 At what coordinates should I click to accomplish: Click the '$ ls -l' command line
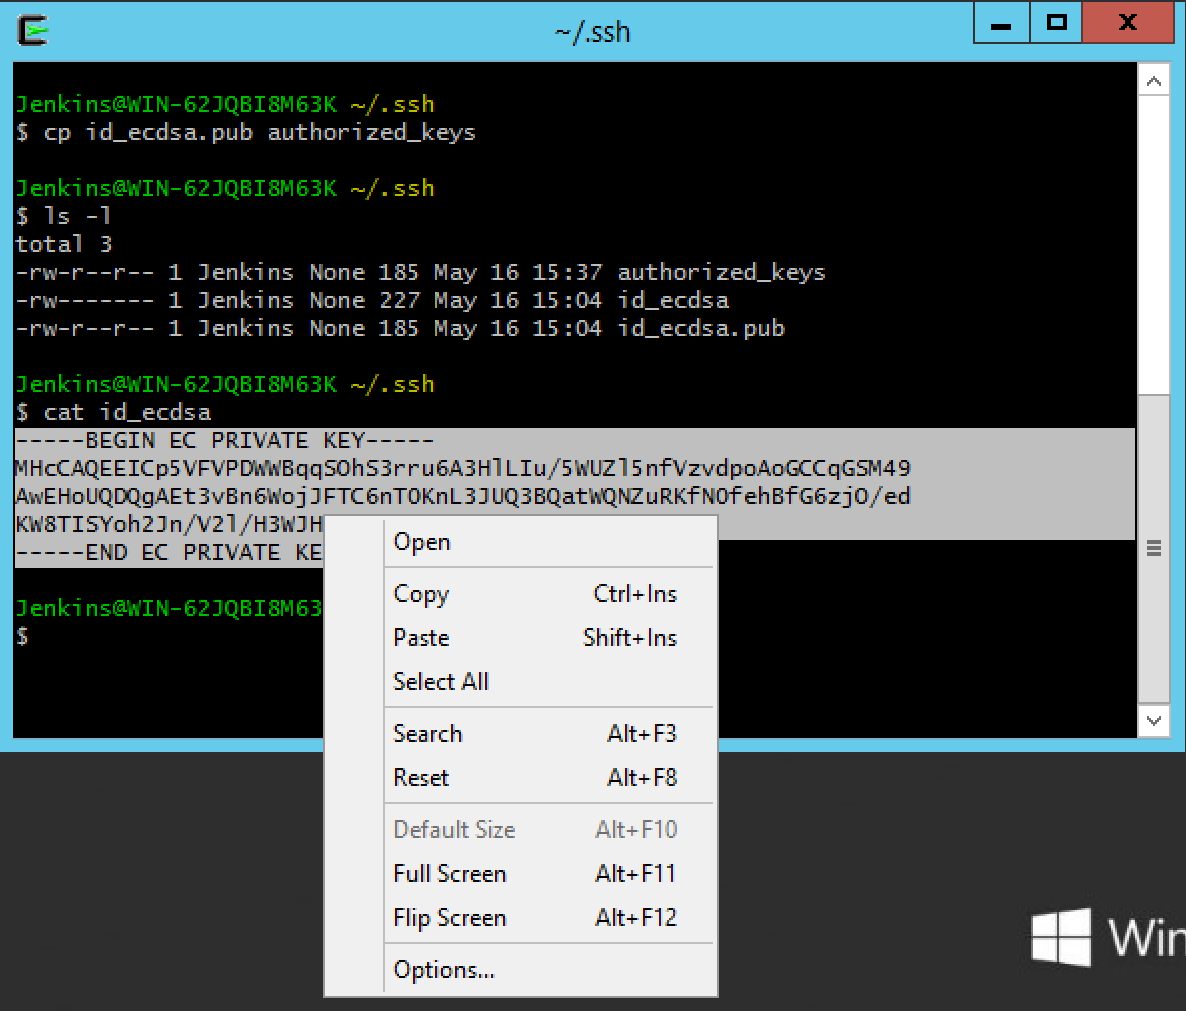tap(64, 216)
